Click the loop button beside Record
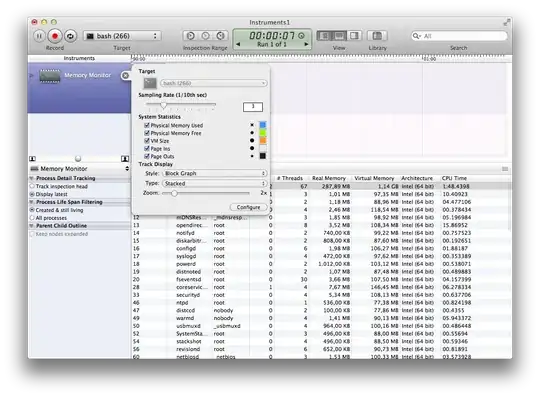The height and width of the screenshot is (397, 540). [x=70, y=36]
